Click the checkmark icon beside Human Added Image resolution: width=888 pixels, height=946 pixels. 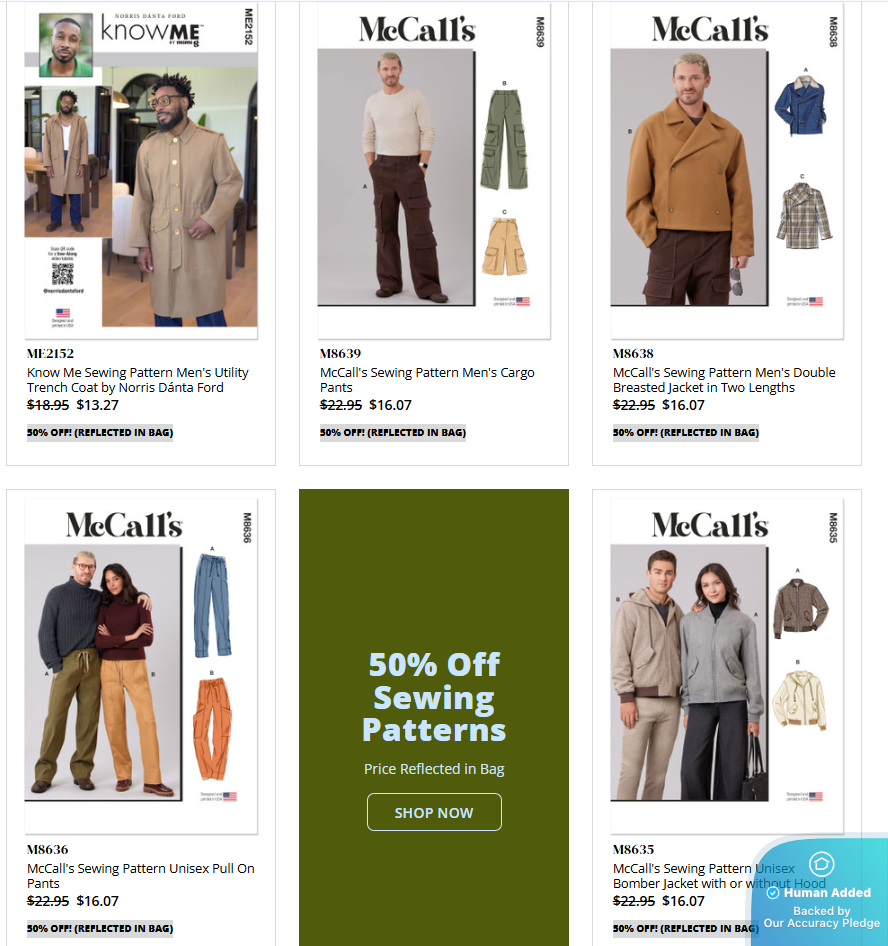point(773,893)
